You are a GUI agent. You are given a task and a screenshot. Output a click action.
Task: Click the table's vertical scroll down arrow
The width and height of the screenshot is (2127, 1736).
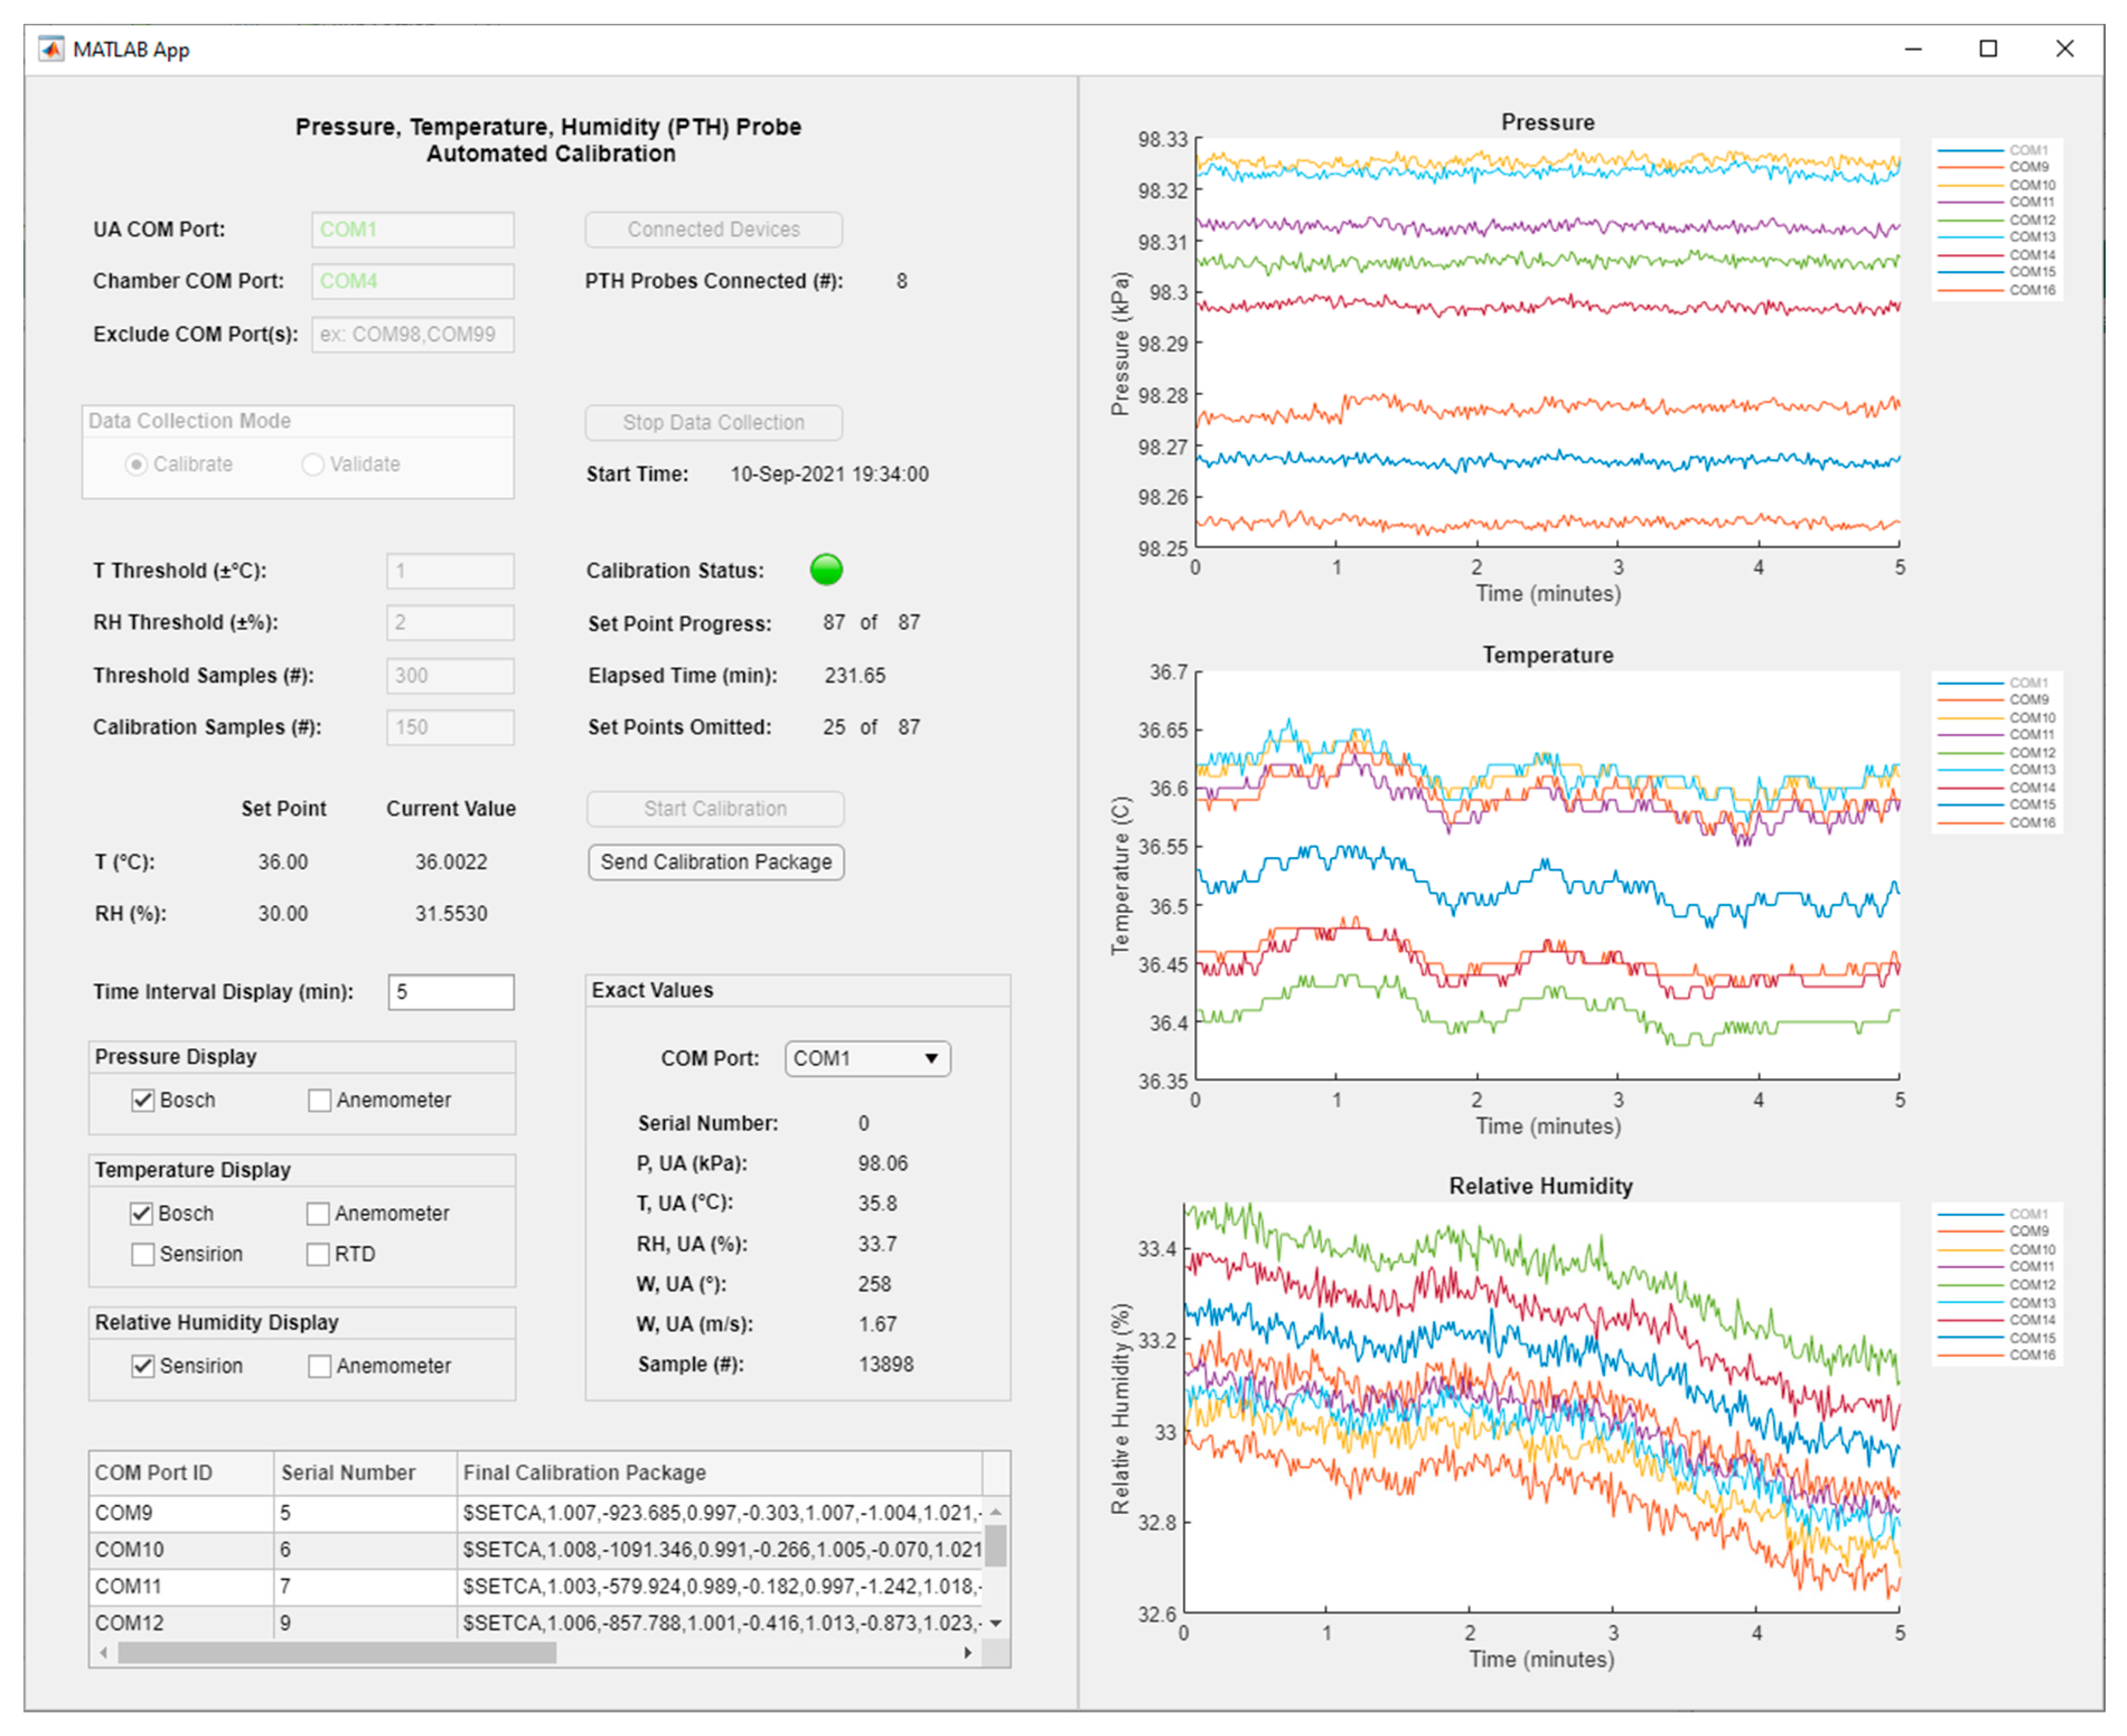(x=996, y=1623)
